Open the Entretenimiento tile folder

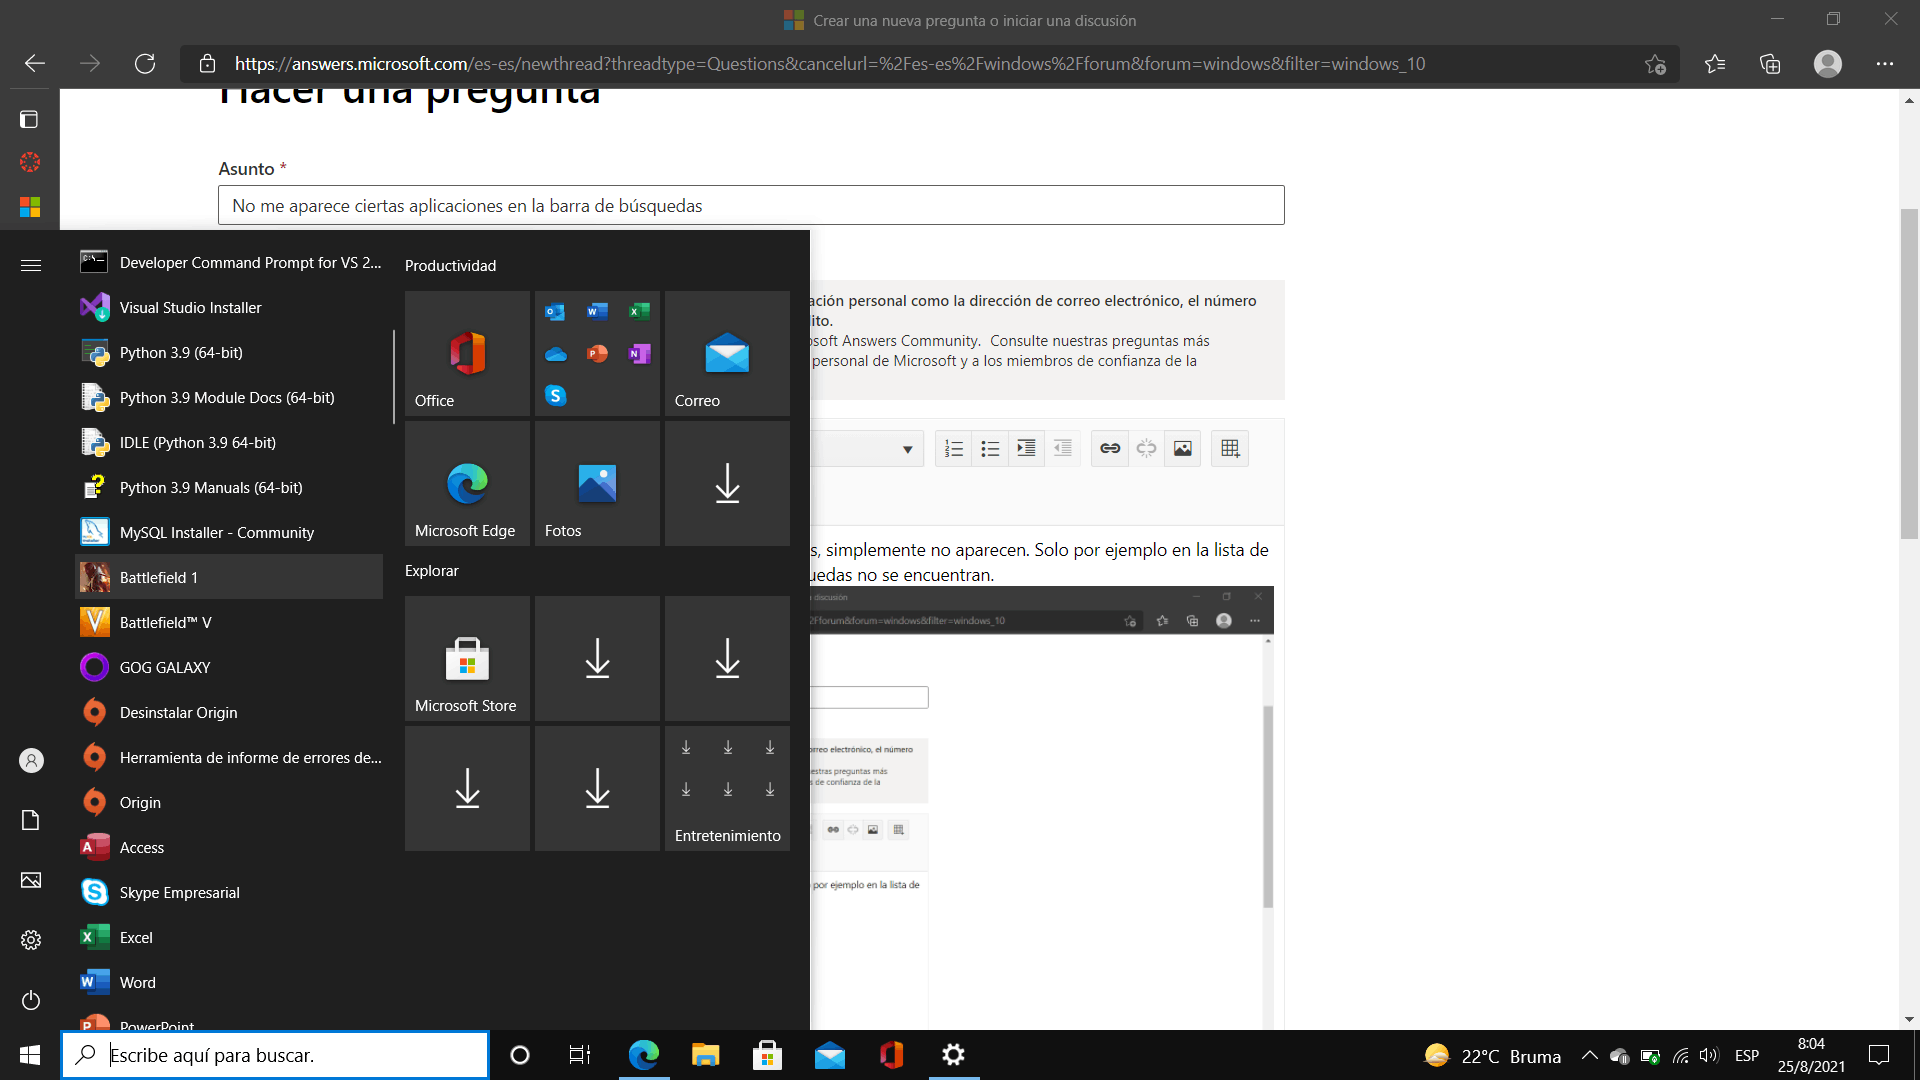point(727,788)
